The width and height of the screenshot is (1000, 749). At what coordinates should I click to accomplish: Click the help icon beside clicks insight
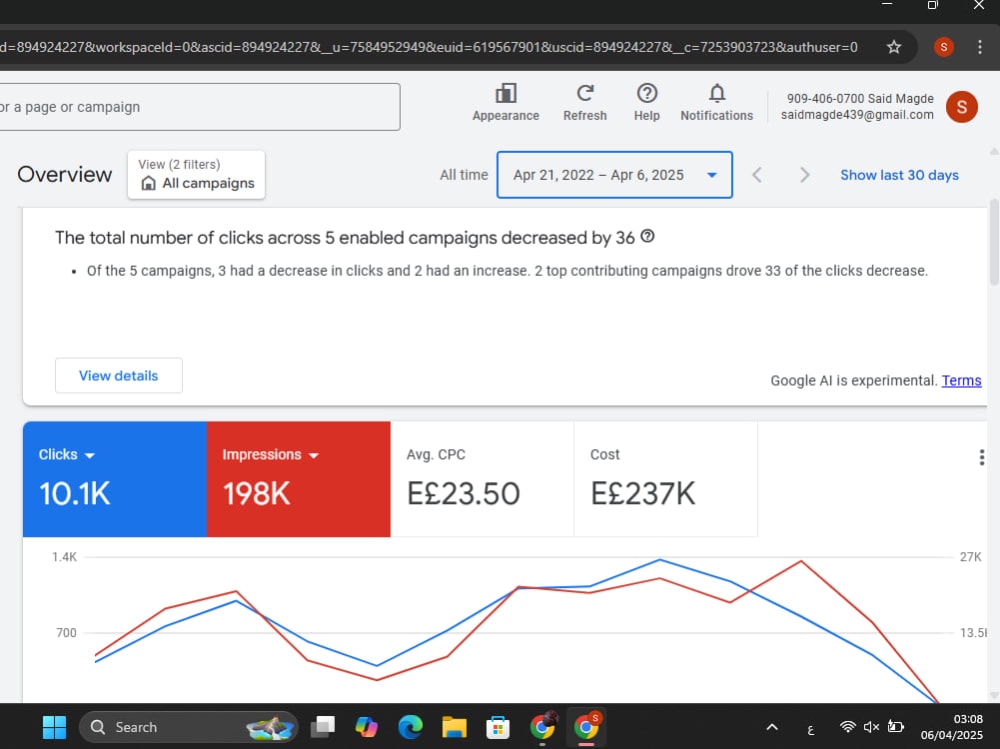pos(647,237)
